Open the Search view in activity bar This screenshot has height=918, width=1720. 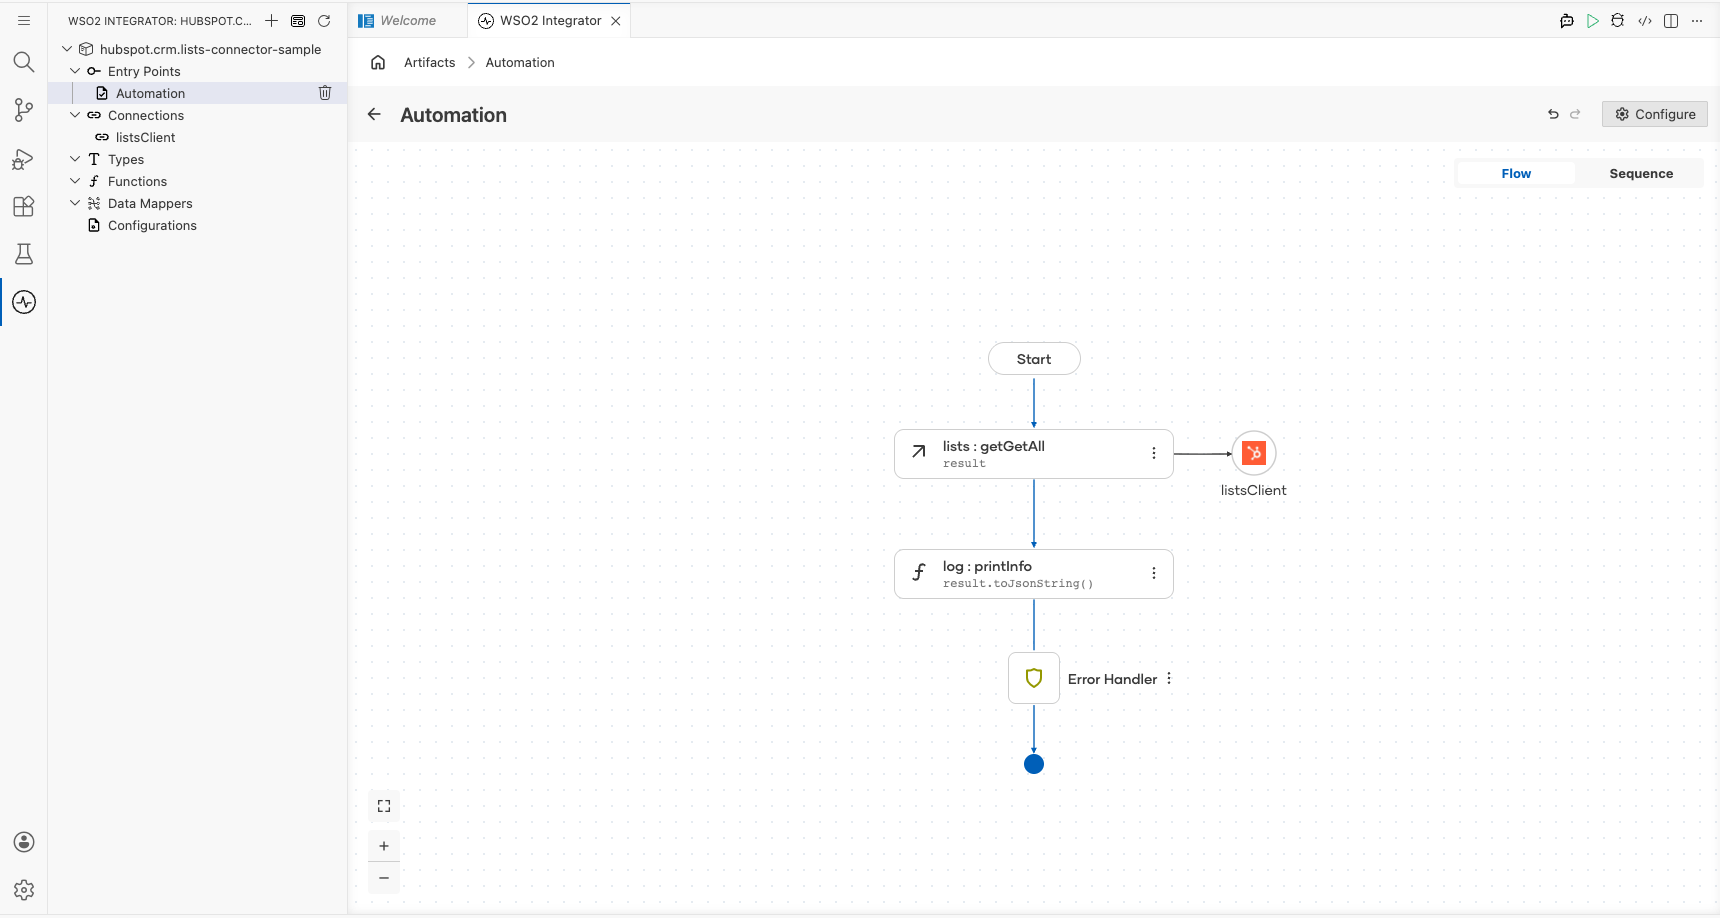(x=24, y=62)
